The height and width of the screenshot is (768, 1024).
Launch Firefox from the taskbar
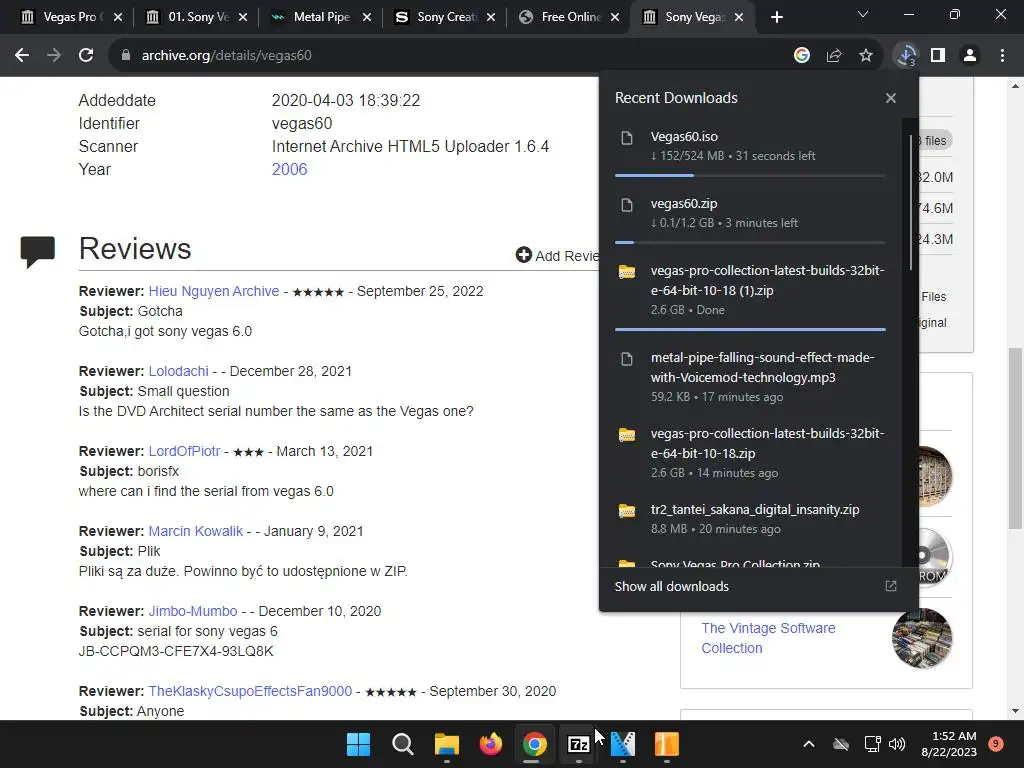coord(490,744)
